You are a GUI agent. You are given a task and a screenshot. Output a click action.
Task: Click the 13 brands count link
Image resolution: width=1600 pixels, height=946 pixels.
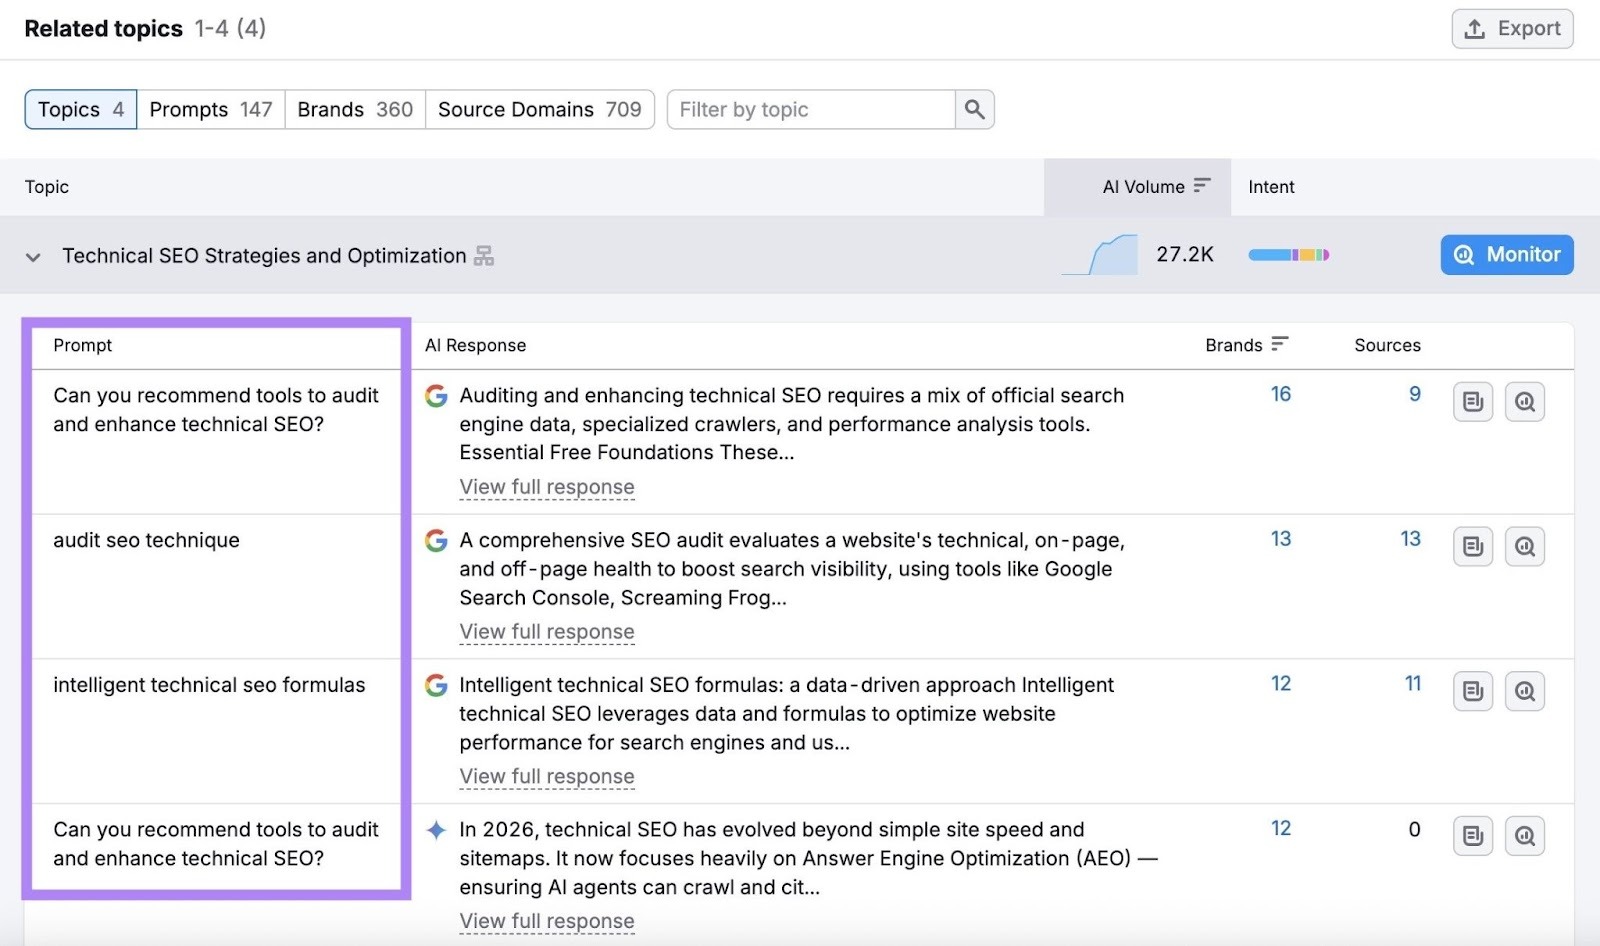[x=1280, y=539]
